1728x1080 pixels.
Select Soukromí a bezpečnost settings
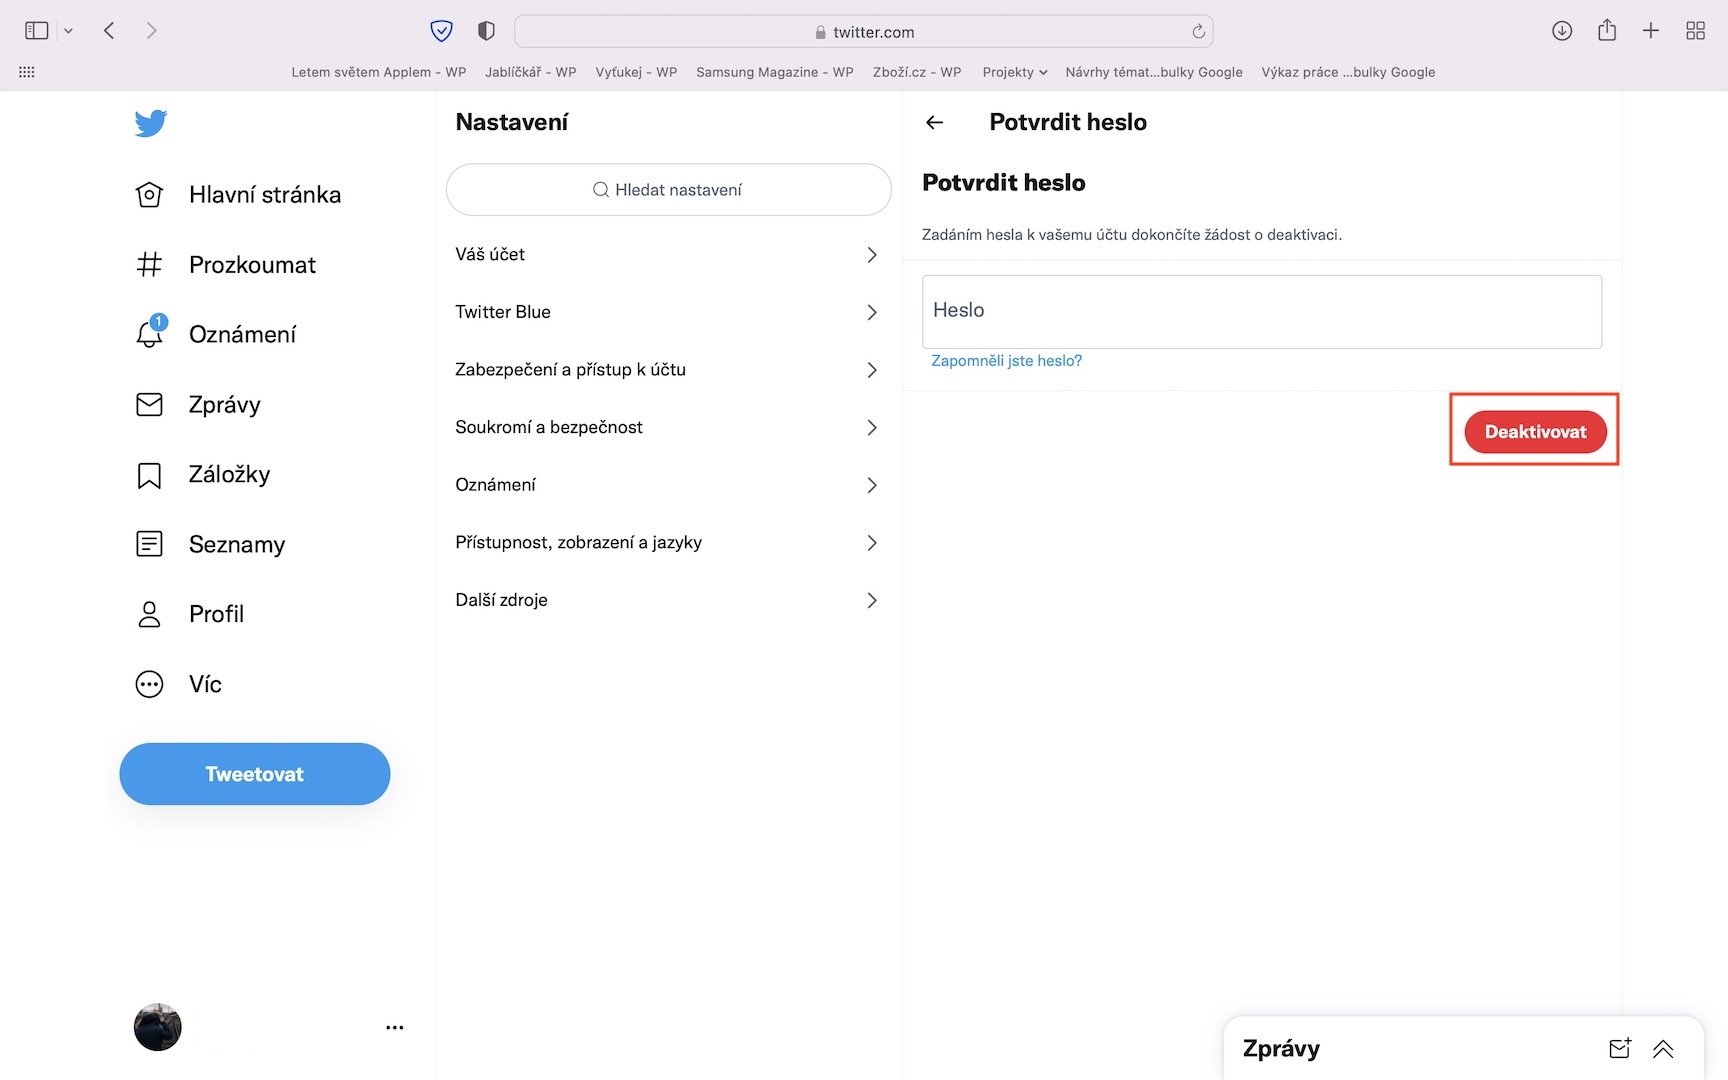(x=667, y=427)
